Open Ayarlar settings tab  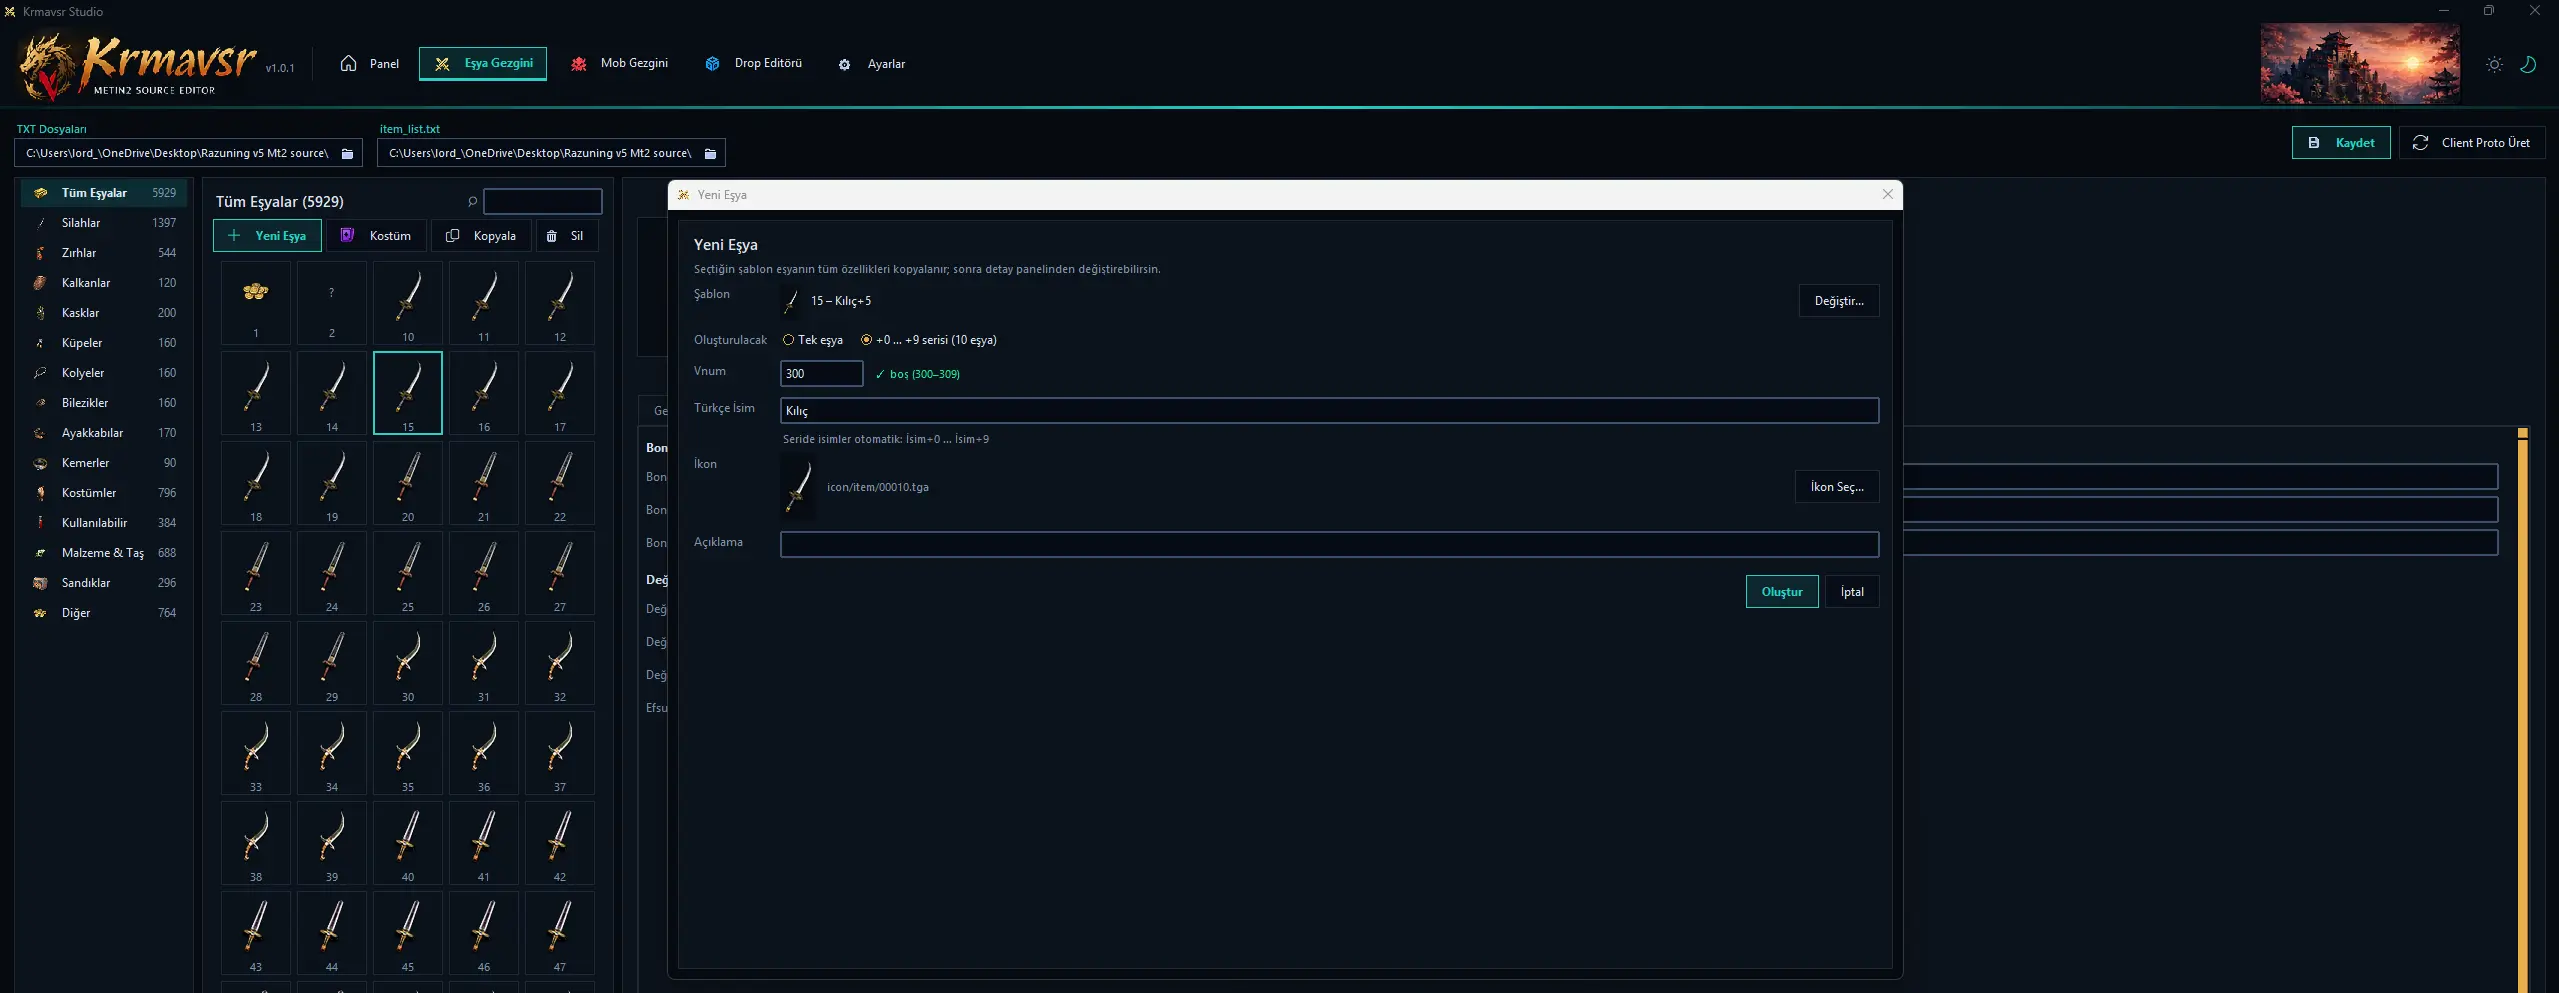[872, 64]
